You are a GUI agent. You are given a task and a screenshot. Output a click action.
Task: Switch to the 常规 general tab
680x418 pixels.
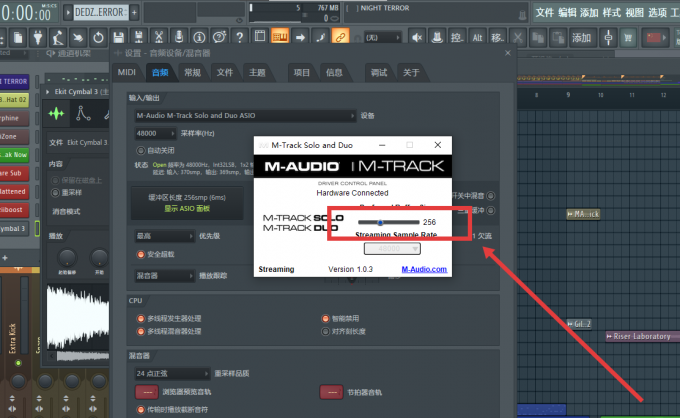click(193, 72)
